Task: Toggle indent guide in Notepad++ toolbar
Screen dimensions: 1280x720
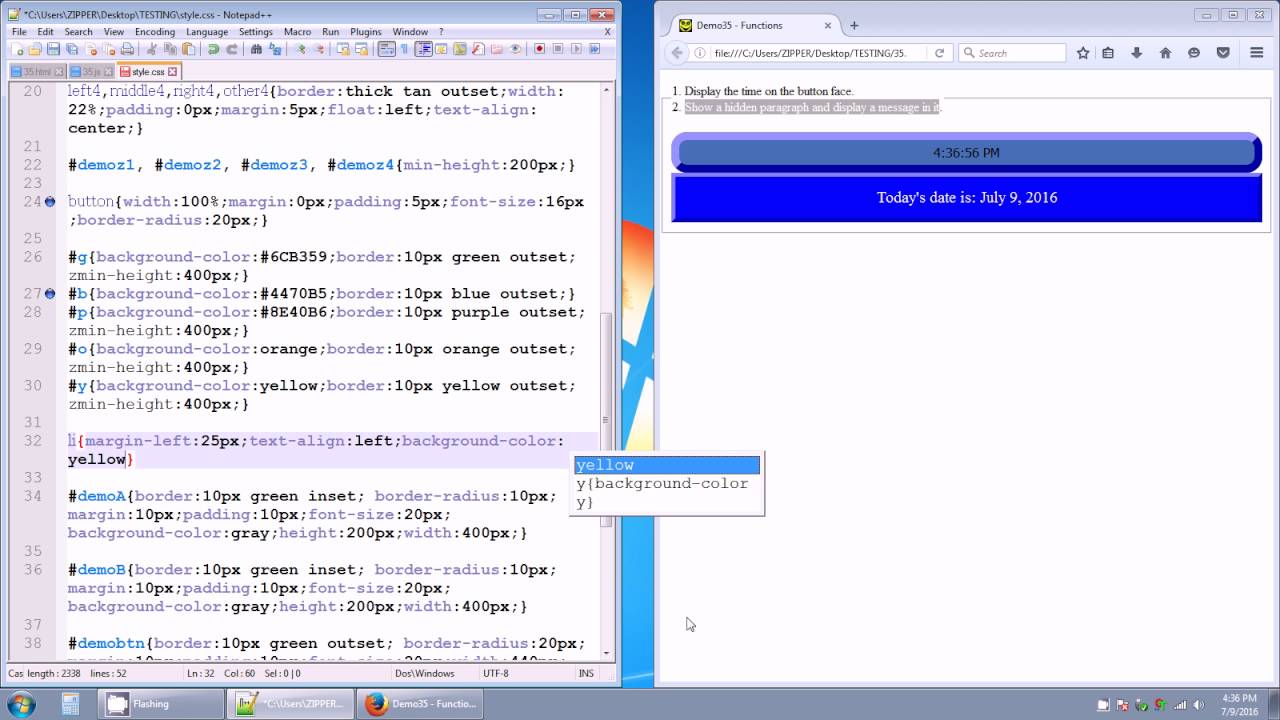Action: point(423,49)
